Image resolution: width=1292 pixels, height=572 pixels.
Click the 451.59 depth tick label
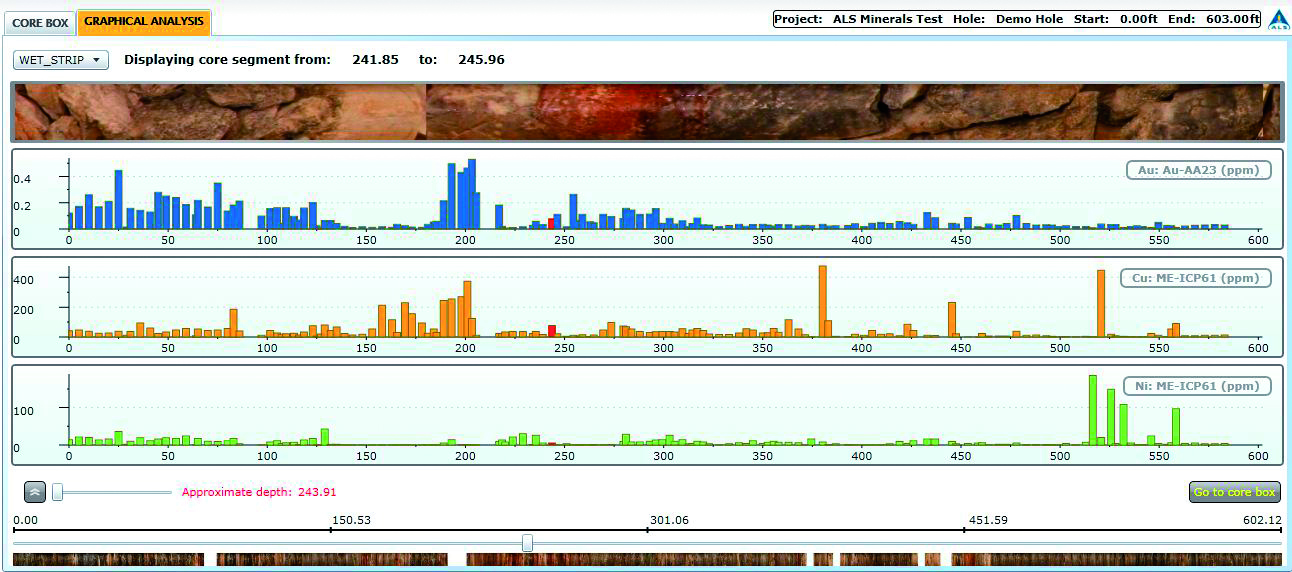coord(986,520)
